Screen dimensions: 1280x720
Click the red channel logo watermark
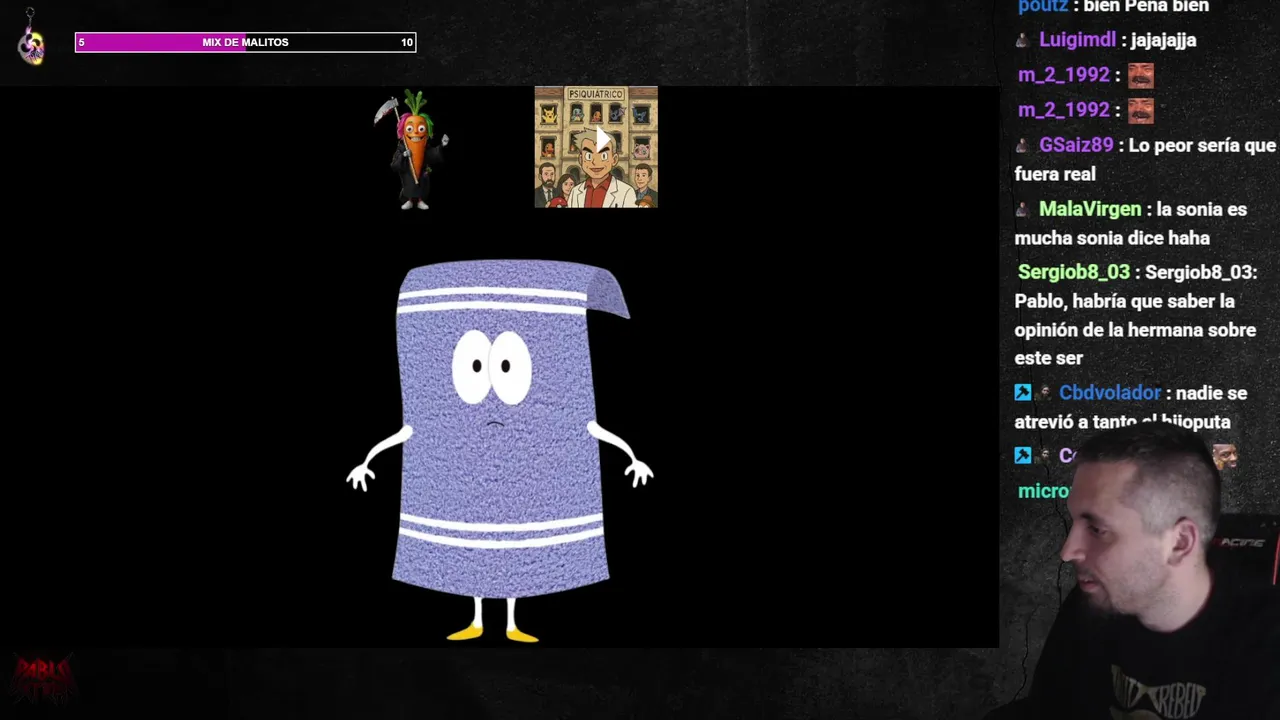[42, 680]
